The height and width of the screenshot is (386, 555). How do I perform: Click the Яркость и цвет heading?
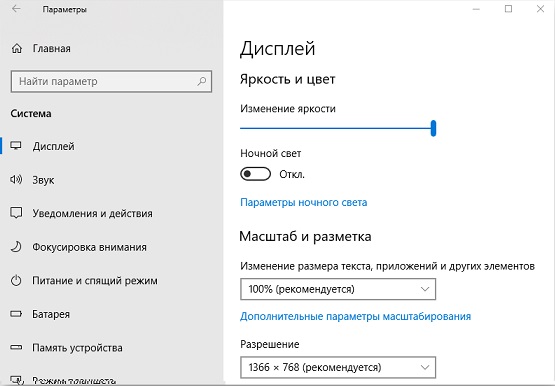click(x=287, y=79)
